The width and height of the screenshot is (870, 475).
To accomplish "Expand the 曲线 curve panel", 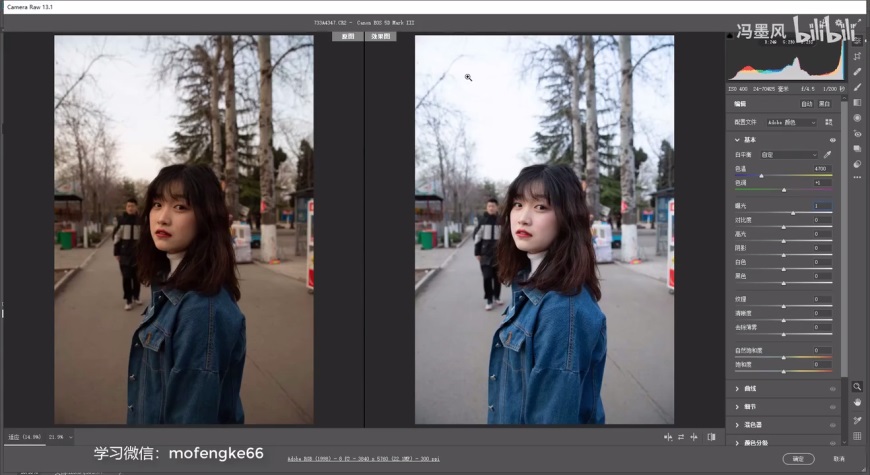I will tap(737, 389).
